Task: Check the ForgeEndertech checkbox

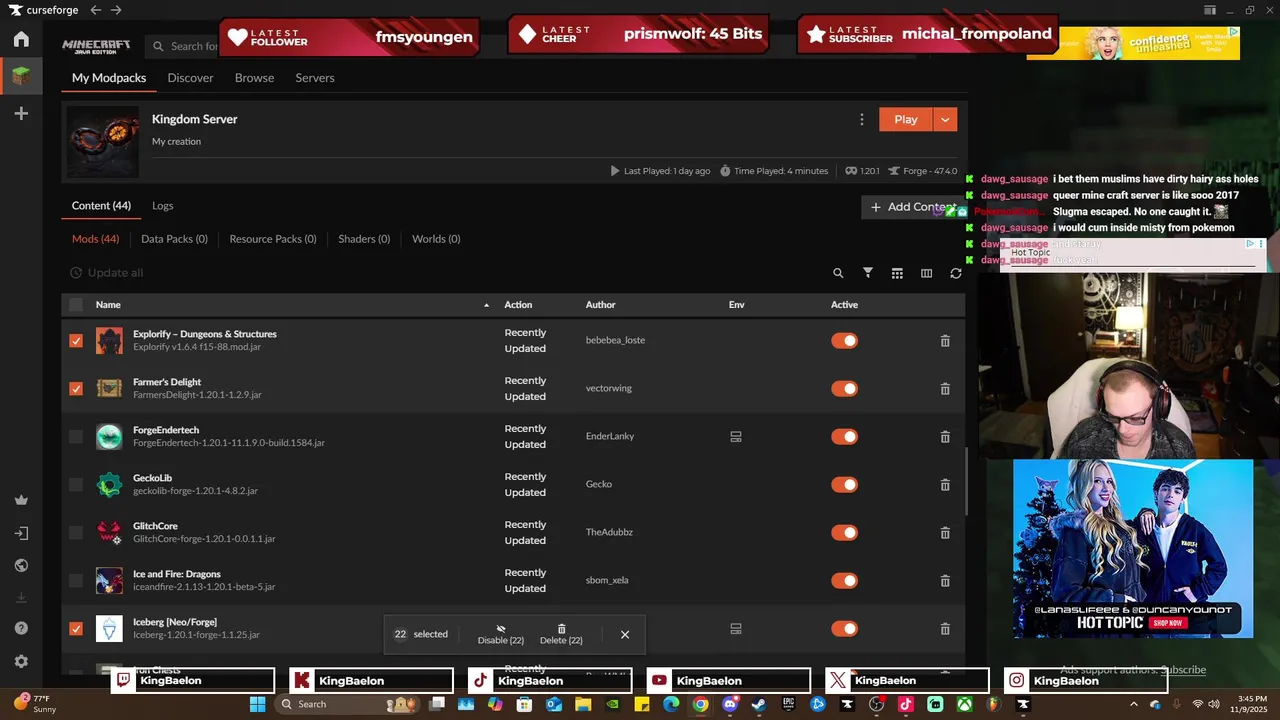Action: 76,437
